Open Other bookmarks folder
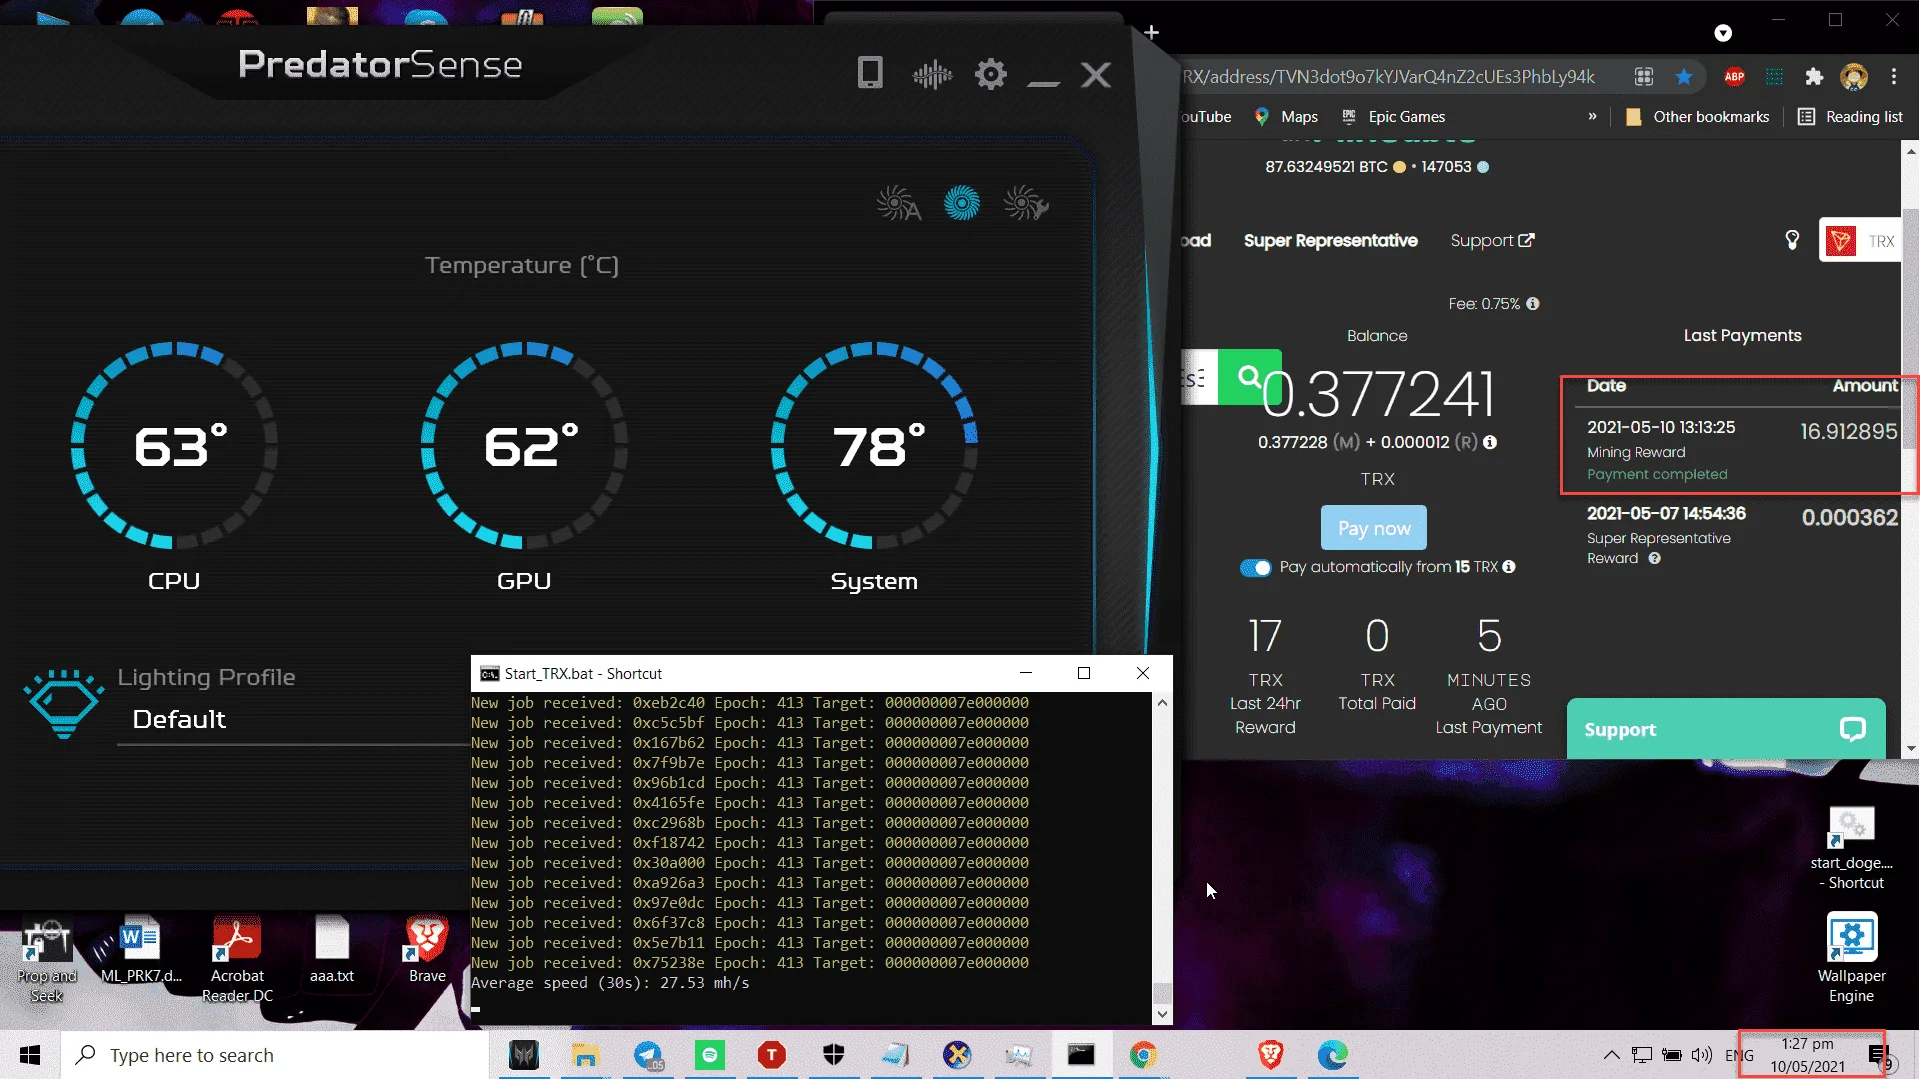 pyautogui.click(x=1698, y=117)
